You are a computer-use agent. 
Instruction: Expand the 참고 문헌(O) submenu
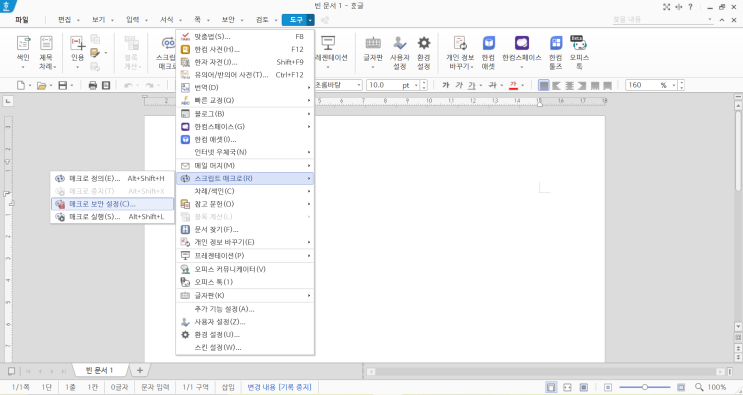(245, 204)
